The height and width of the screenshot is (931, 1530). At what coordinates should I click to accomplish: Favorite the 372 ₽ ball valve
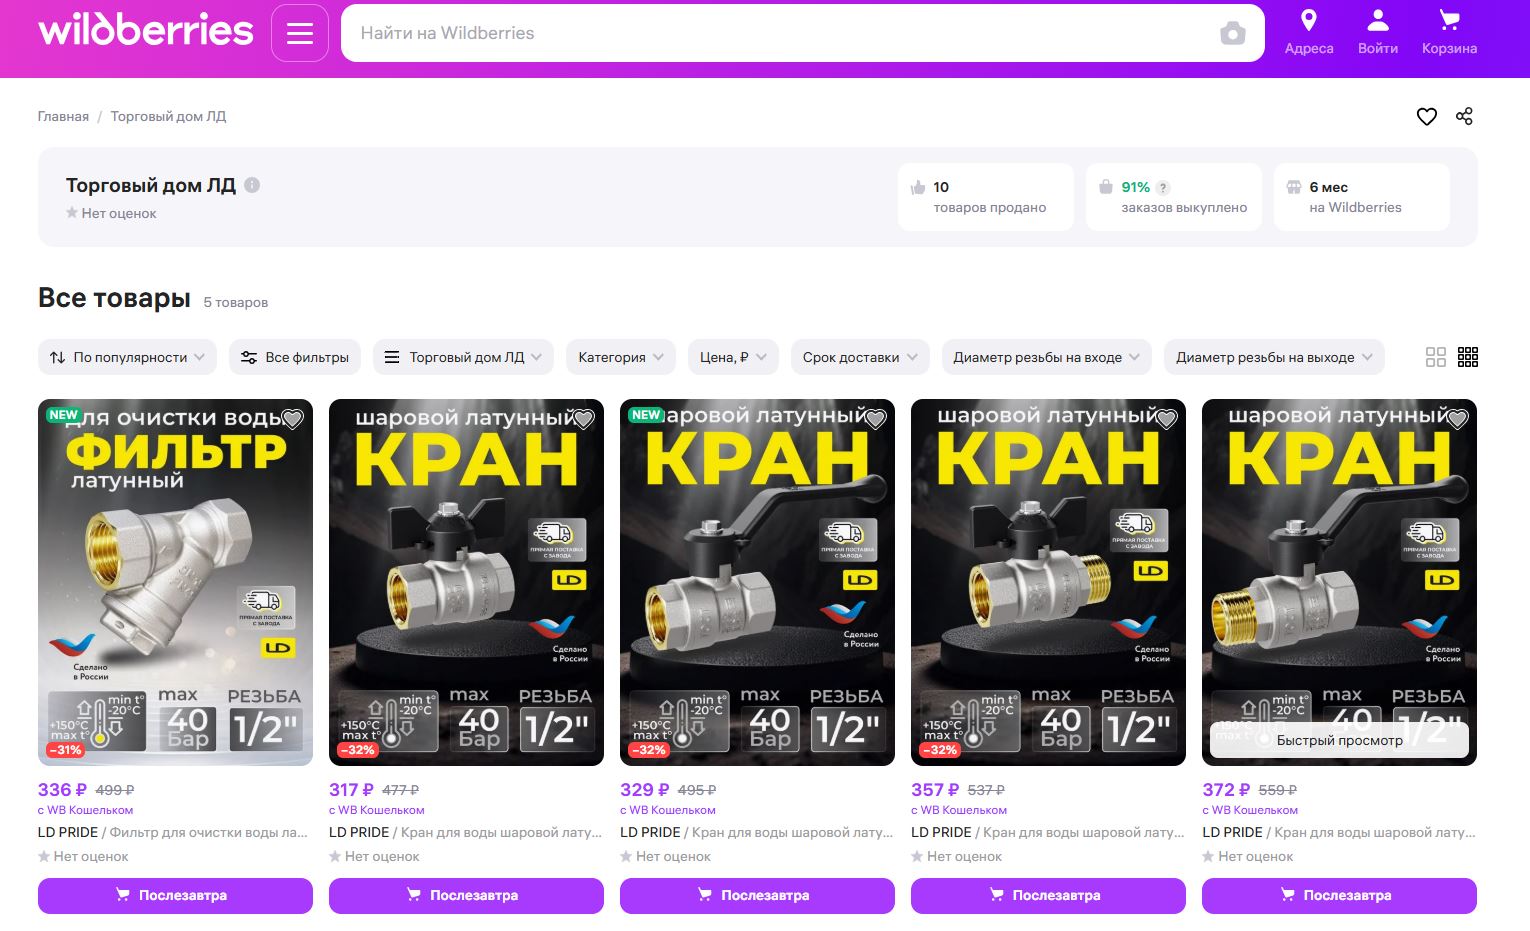(1456, 419)
